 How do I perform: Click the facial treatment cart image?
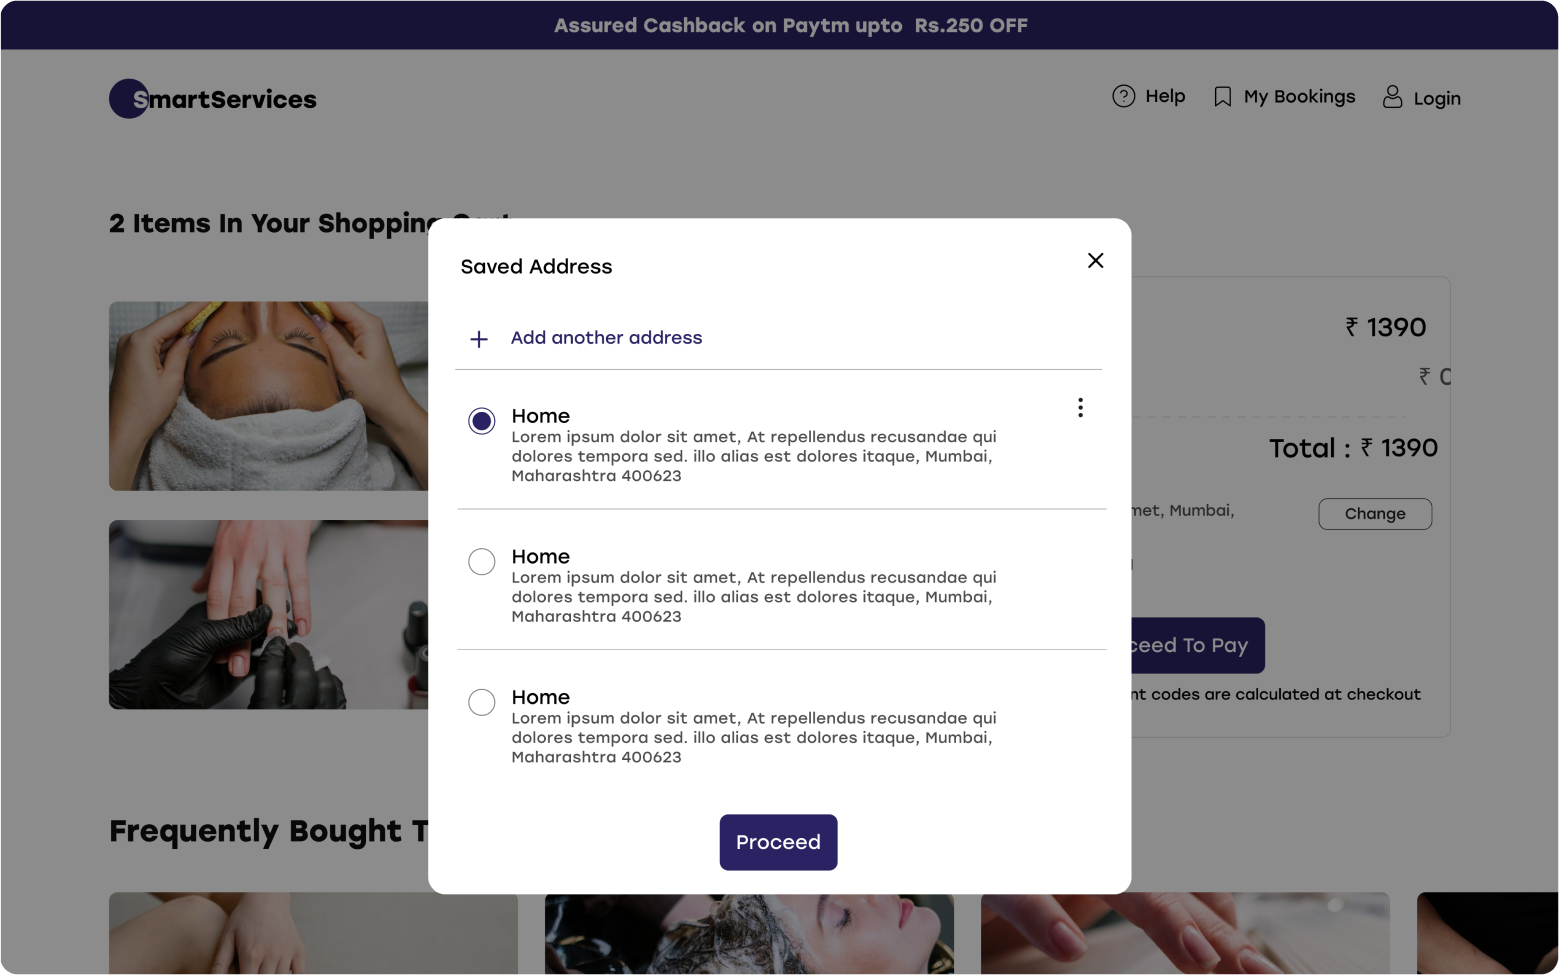[269, 396]
